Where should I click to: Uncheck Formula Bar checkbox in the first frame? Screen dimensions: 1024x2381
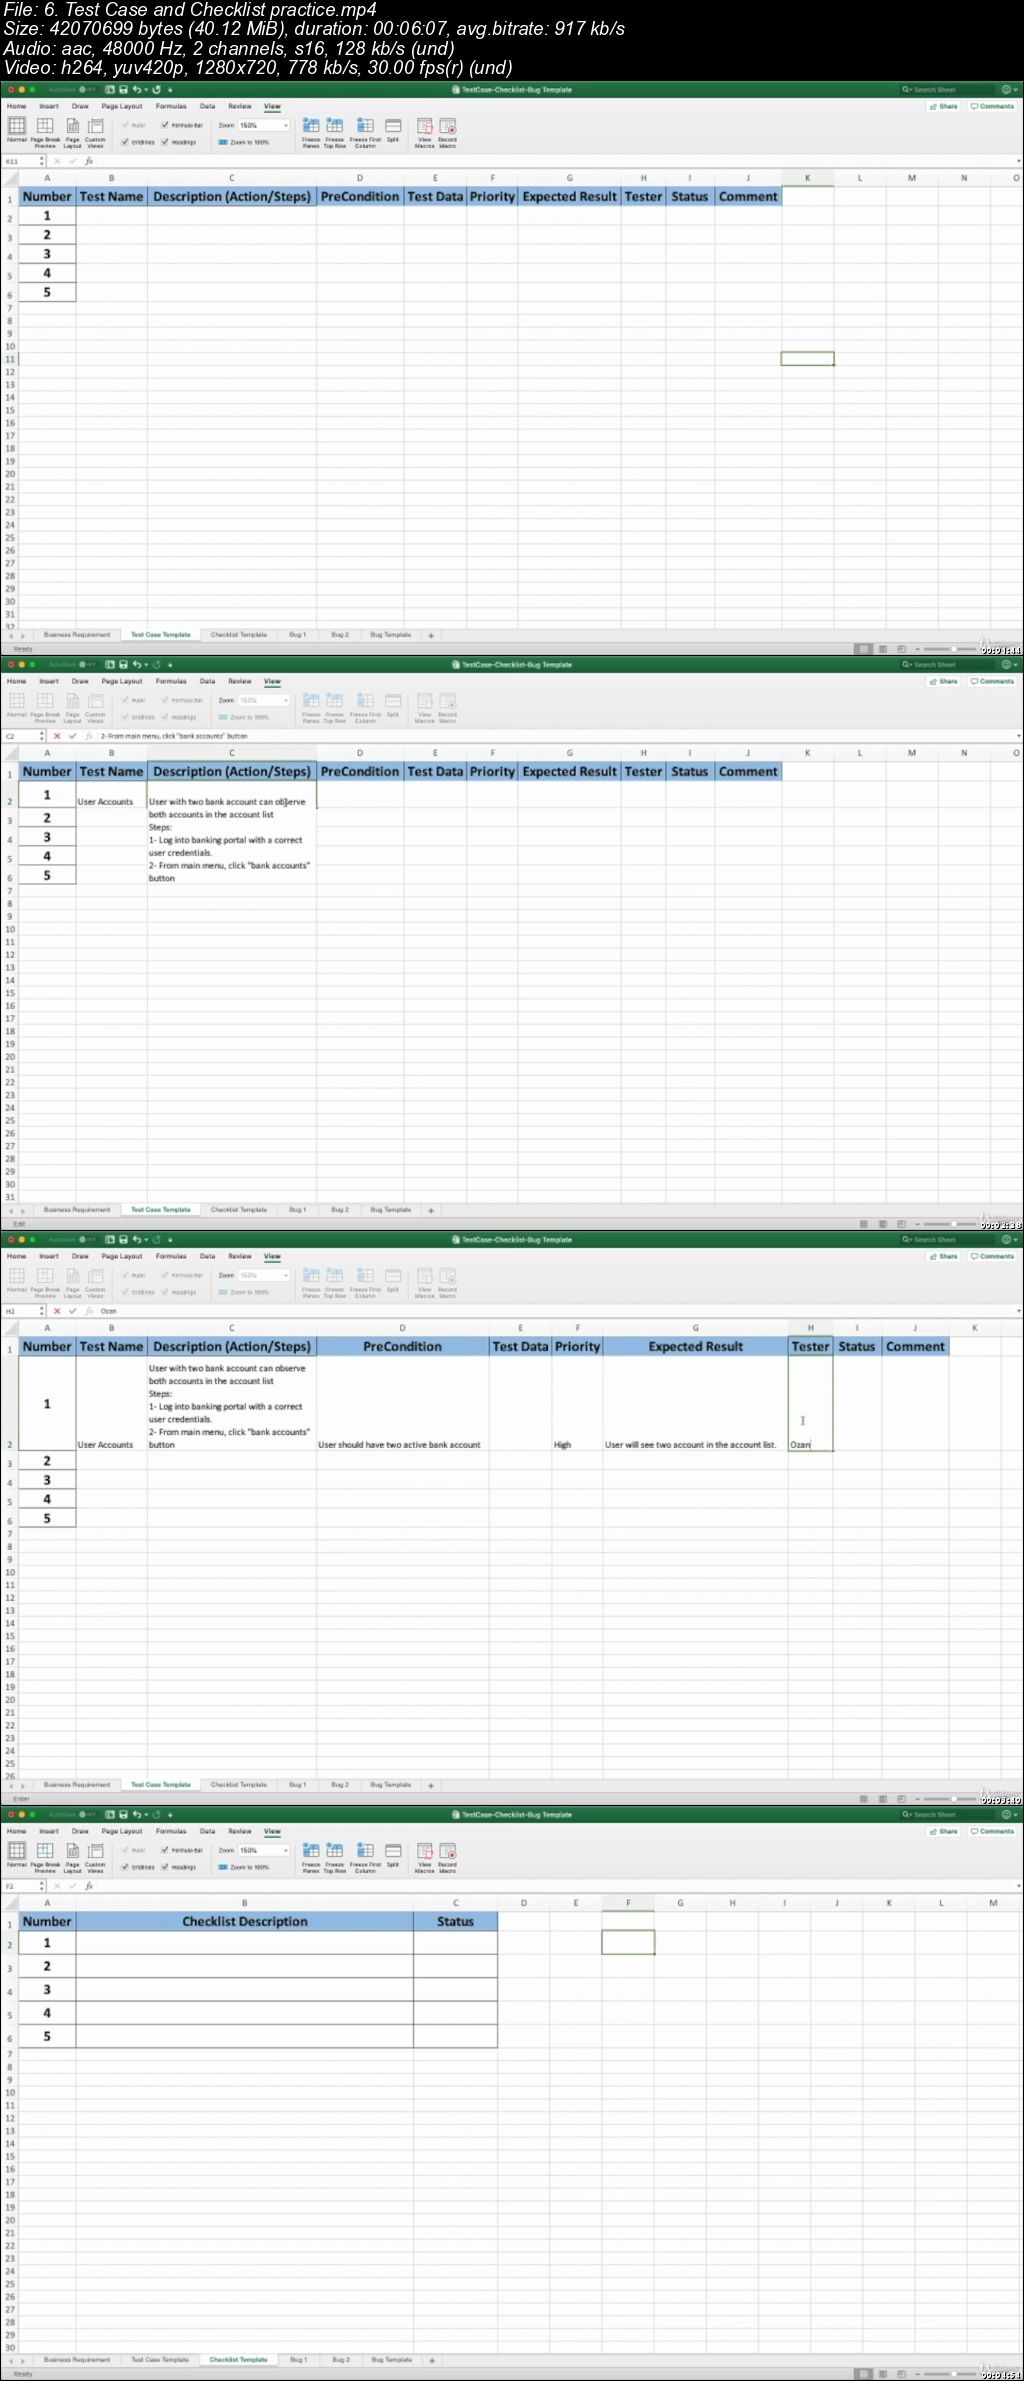(165, 126)
